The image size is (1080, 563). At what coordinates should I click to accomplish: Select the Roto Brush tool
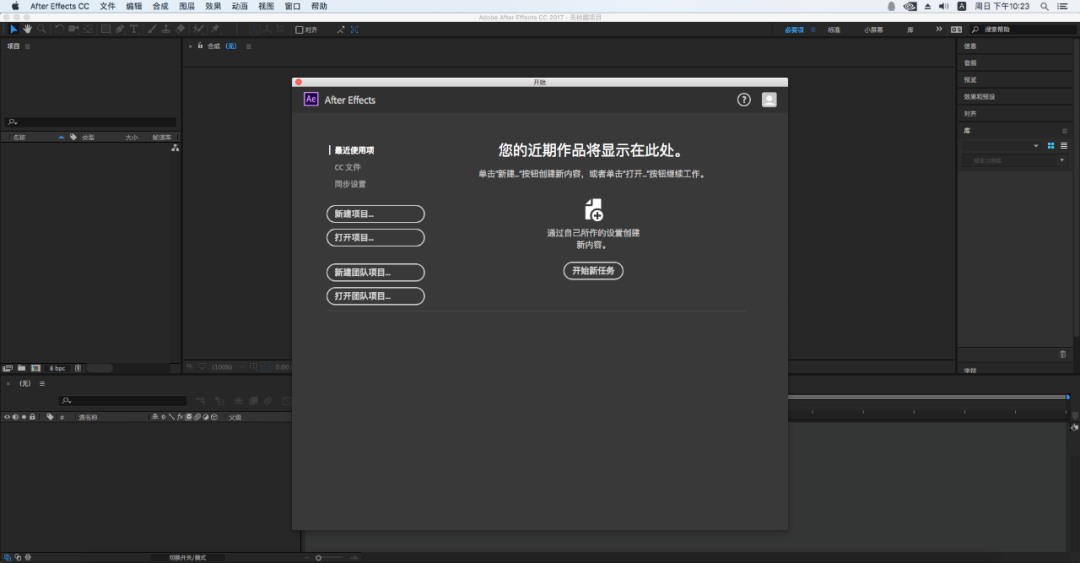[198, 29]
